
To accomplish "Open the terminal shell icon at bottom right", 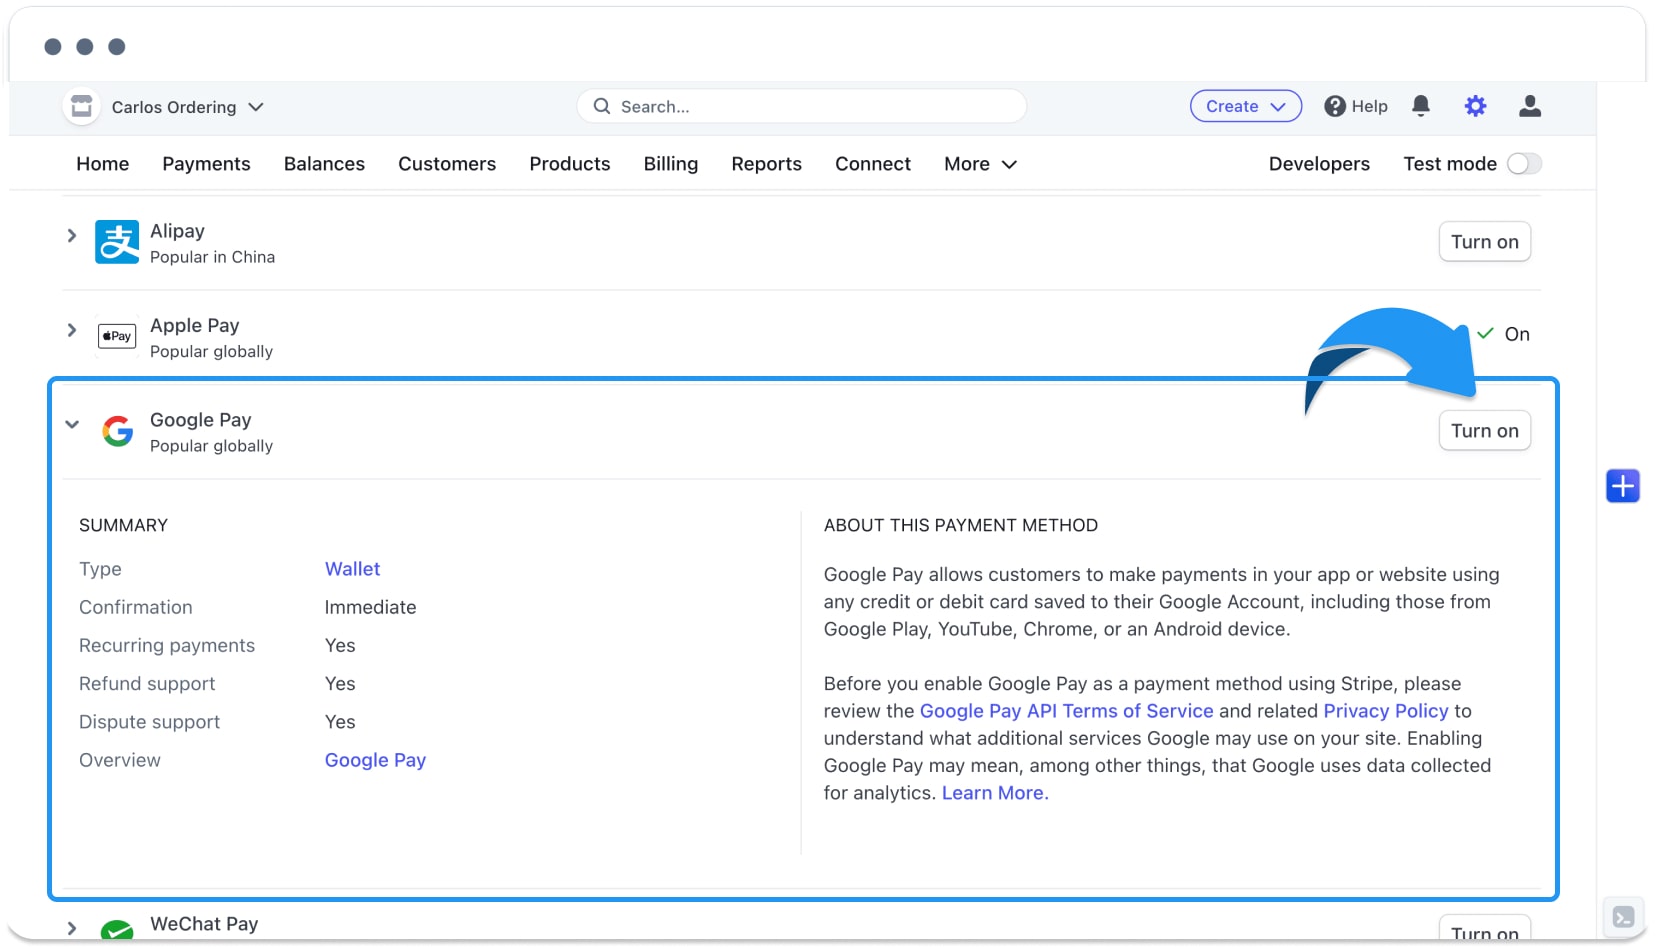I will 1623,917.
